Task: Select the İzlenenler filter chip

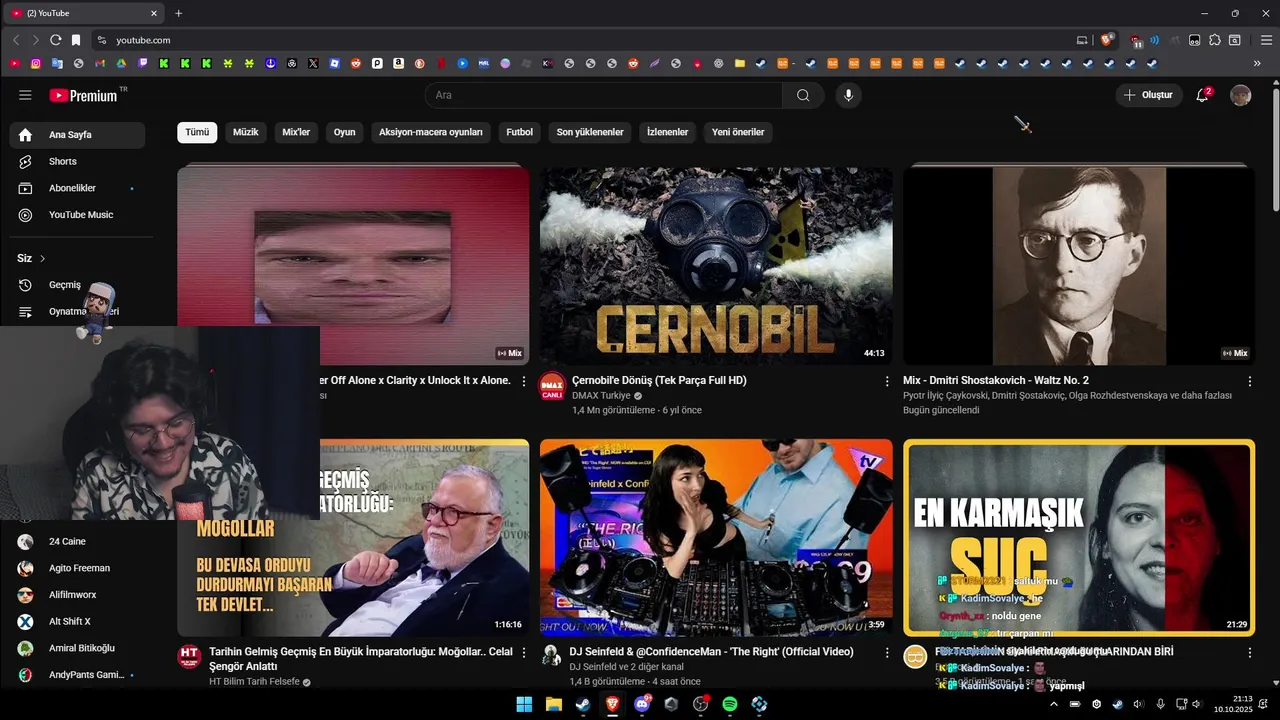Action: pyautogui.click(x=667, y=132)
